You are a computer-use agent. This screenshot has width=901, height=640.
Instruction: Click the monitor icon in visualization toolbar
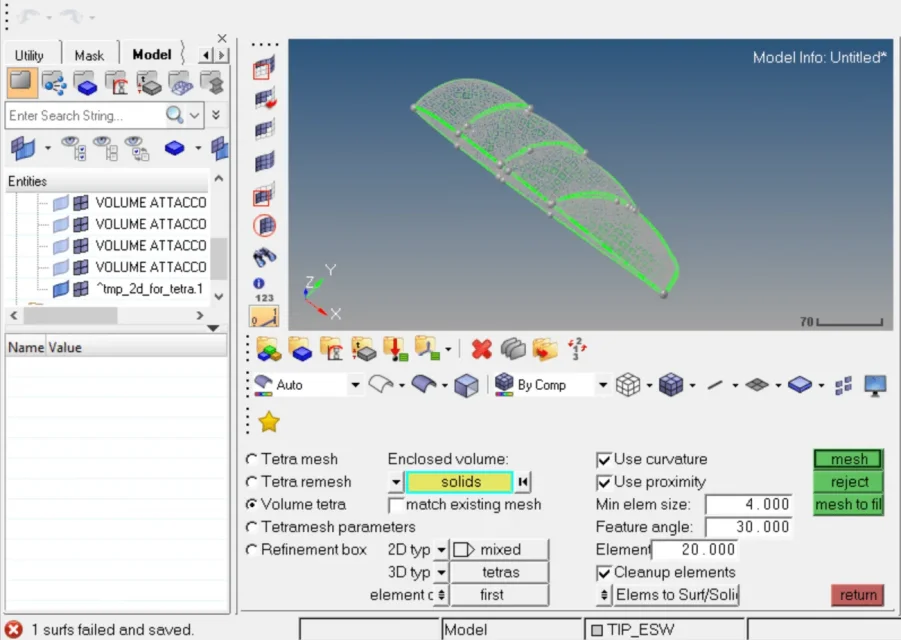point(875,385)
